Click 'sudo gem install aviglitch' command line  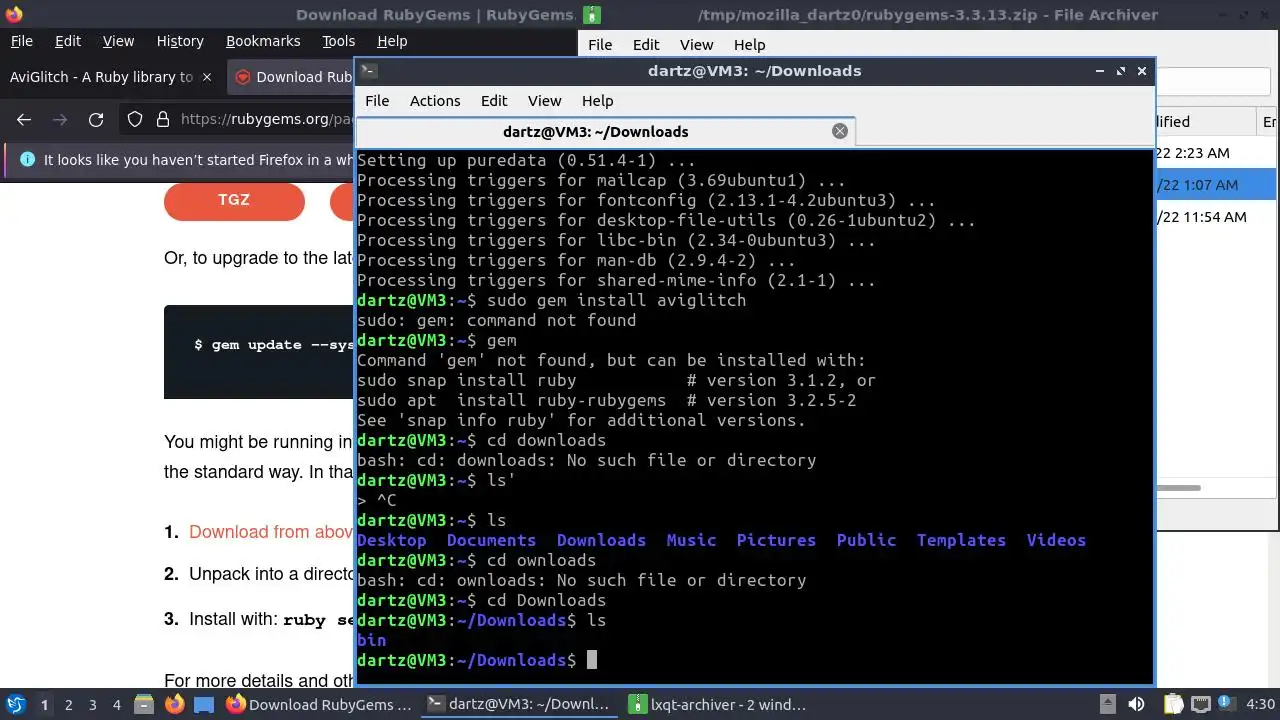tap(616, 300)
